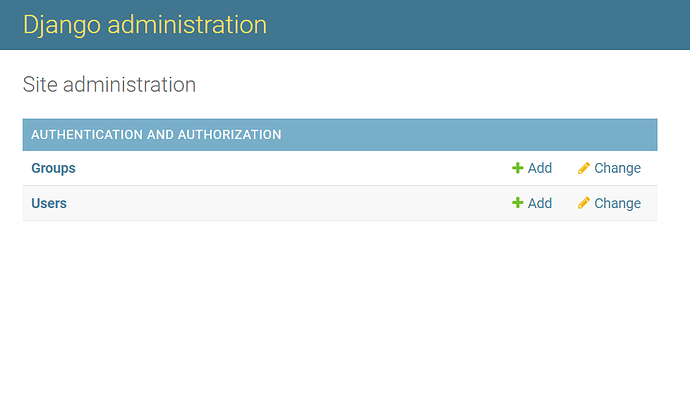Click the empty space in the Groups row

click(x=290, y=168)
